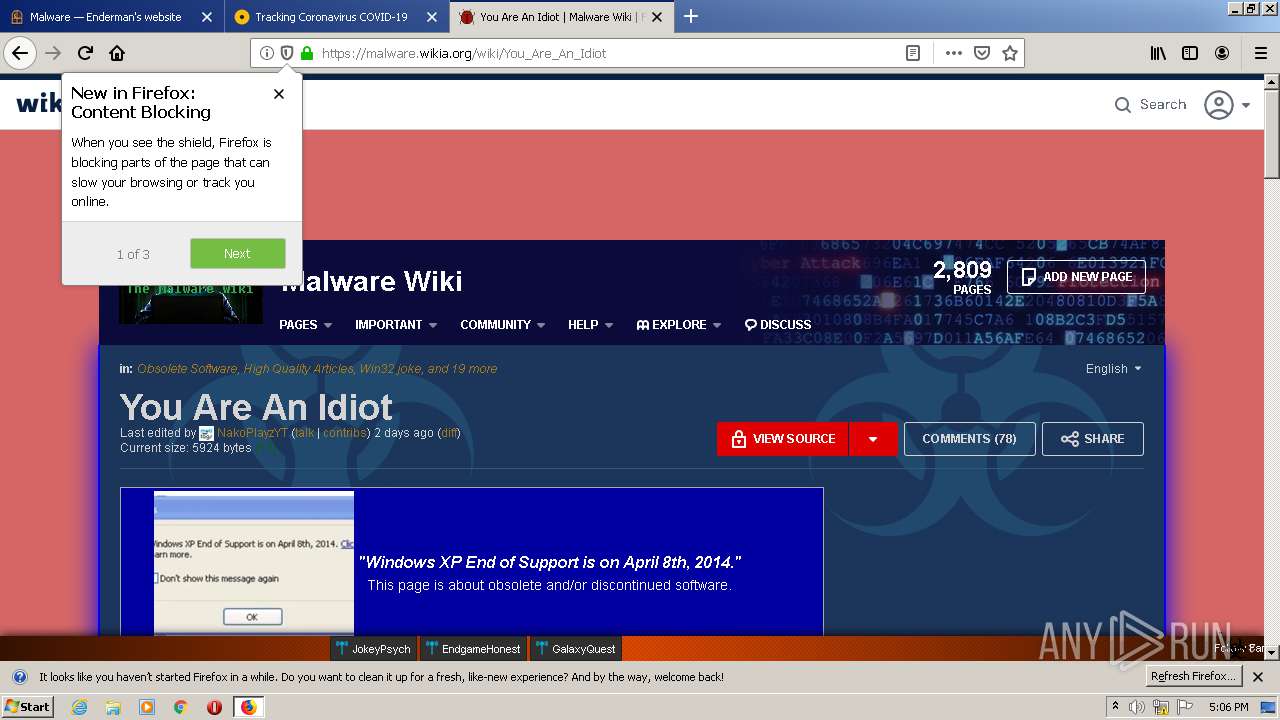
Task: Open the wiki Search
Action: (x=1151, y=104)
